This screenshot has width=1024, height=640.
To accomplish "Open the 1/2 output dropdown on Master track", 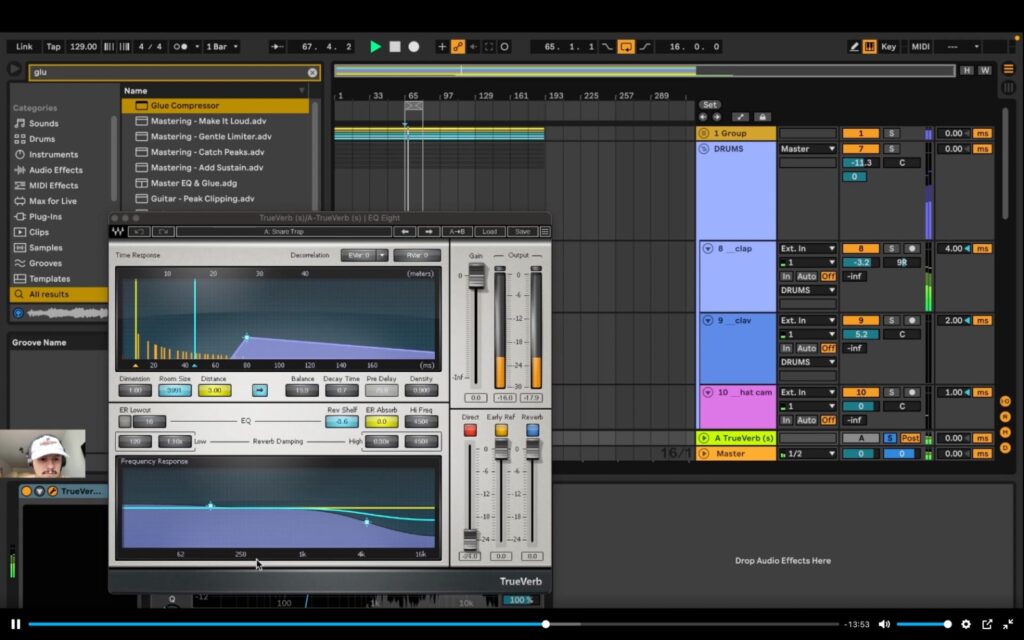I will click(807, 453).
